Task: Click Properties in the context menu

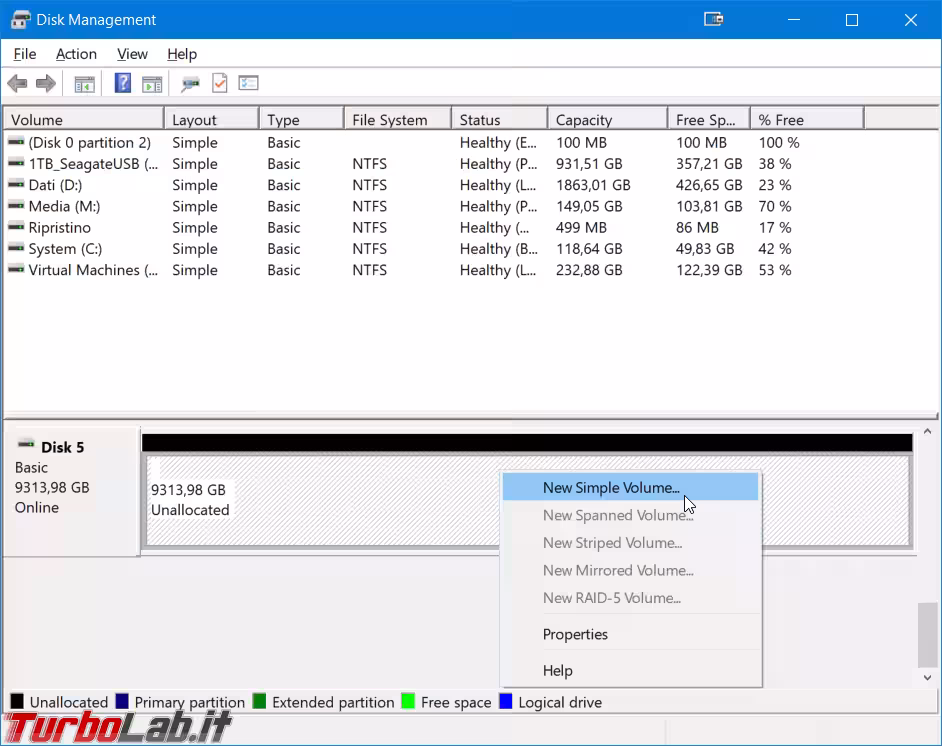Action: (575, 634)
